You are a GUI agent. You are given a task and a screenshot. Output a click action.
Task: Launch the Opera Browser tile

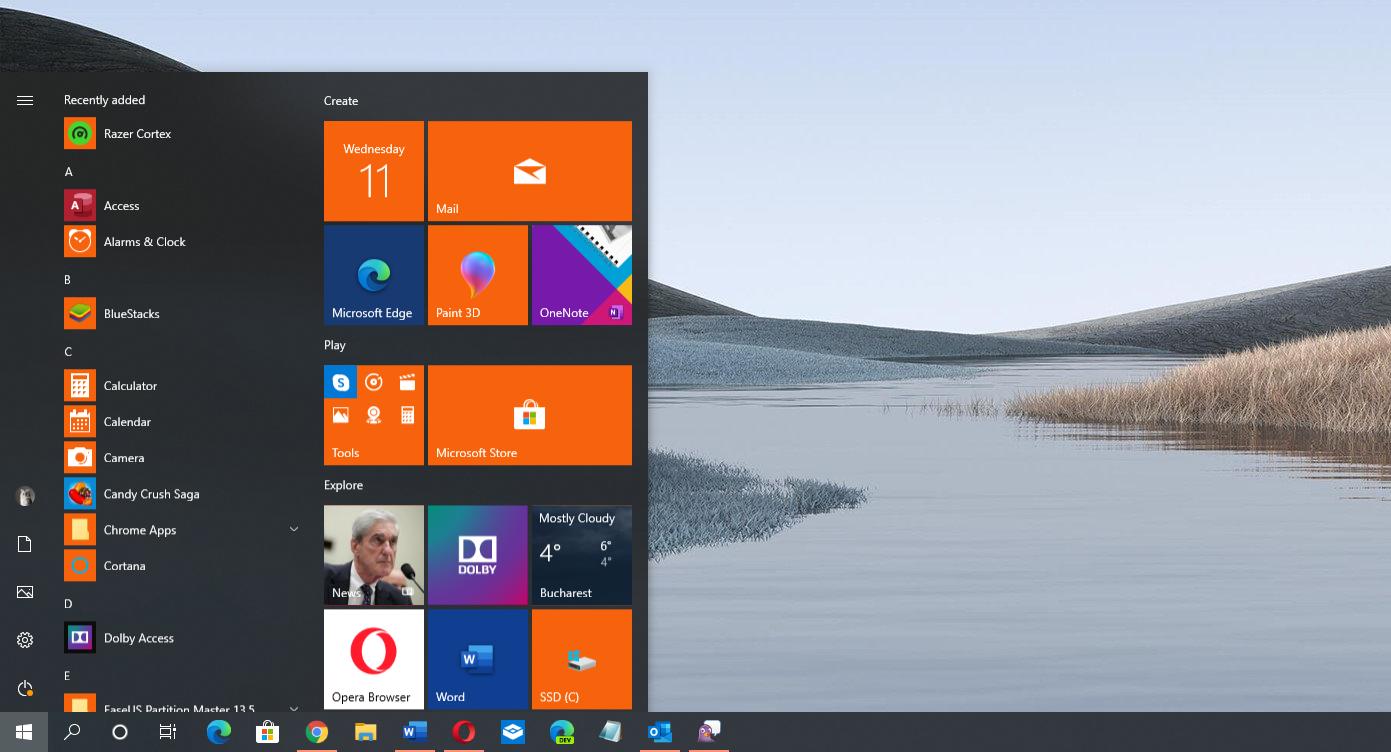pos(374,659)
